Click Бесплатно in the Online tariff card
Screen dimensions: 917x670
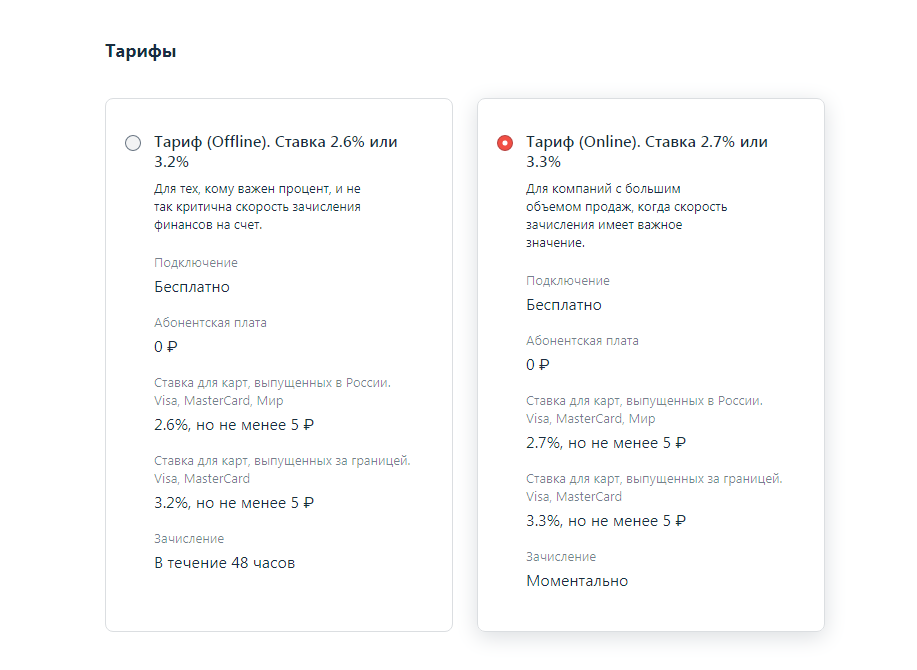[564, 305]
